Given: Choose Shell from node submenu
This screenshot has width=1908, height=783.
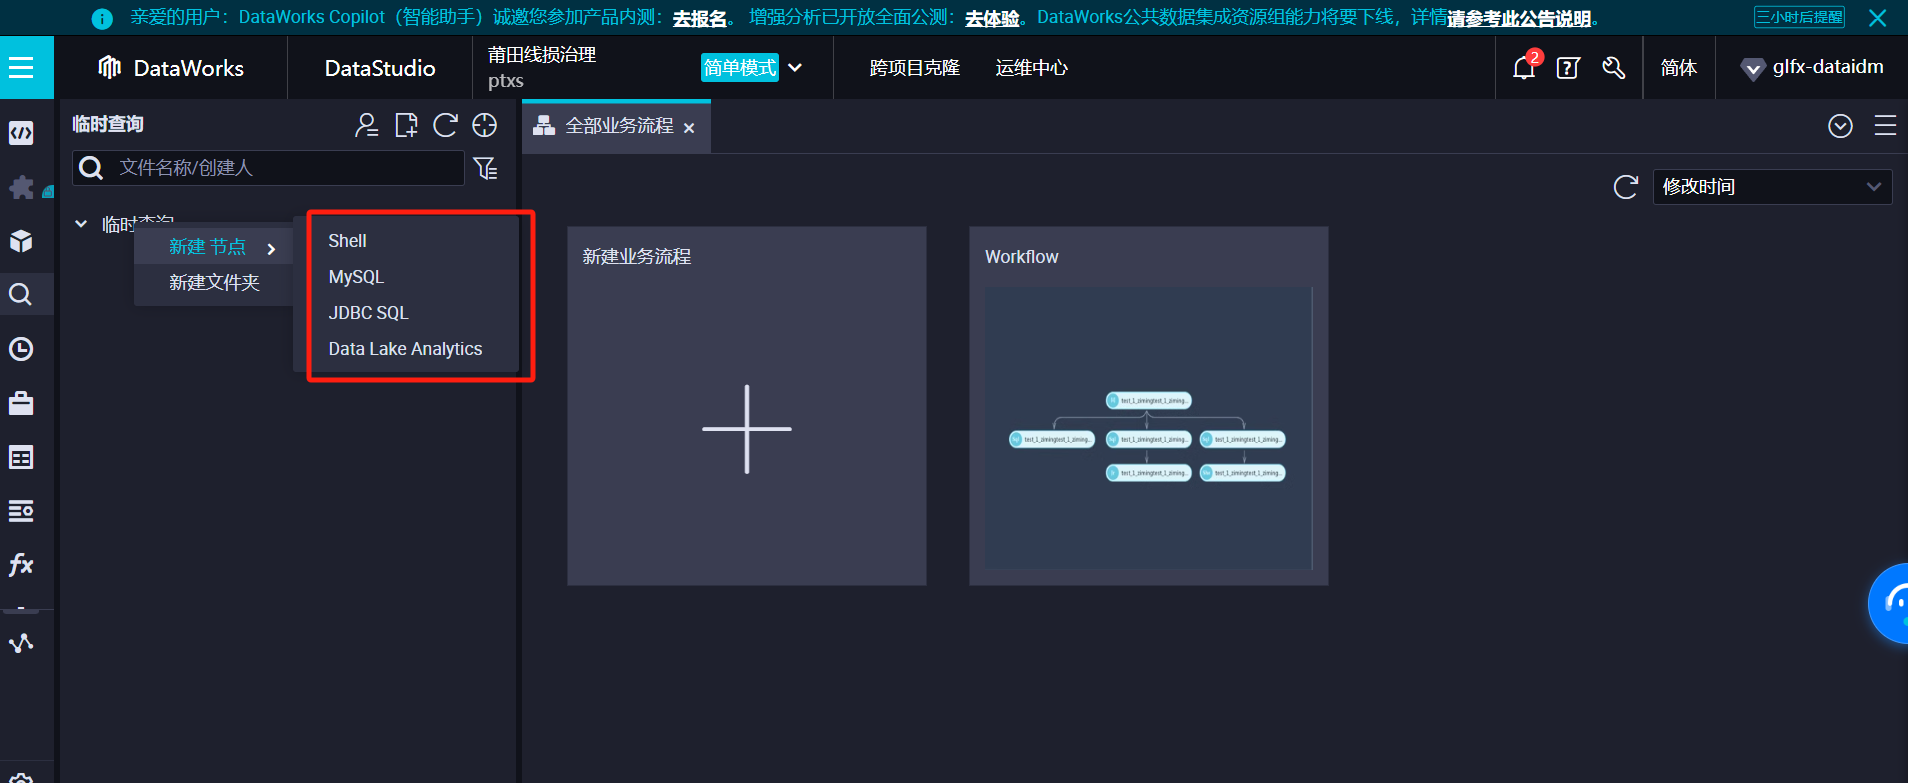Looking at the screenshot, I should [x=347, y=241].
